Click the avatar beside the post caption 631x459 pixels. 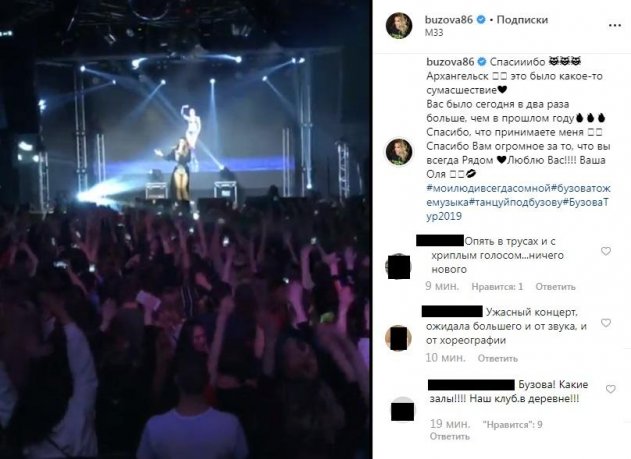pyautogui.click(x=399, y=152)
